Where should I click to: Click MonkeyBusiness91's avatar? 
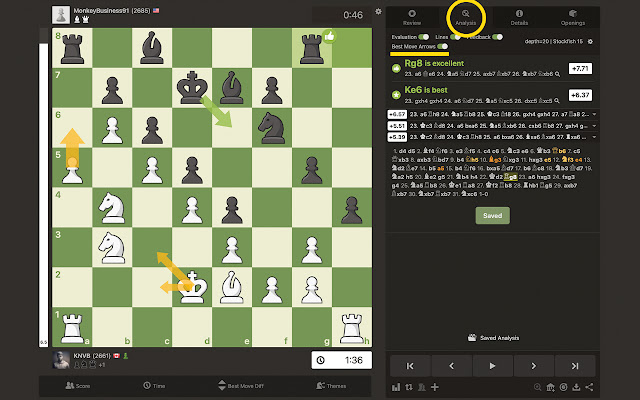[61, 15]
